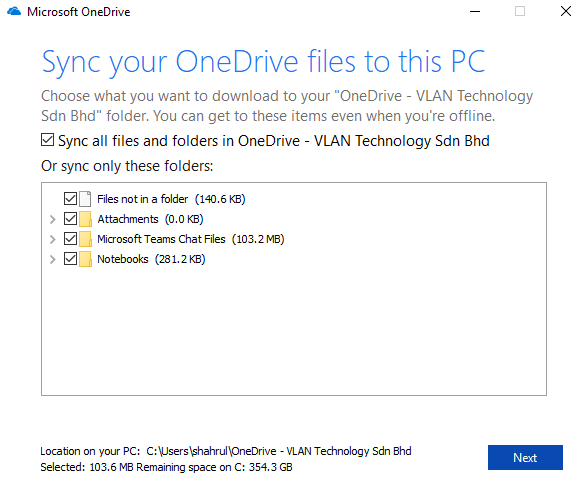This screenshot has width=582, height=486.
Task: Toggle the Microsoft Teams Chat Files checkbox
Action: [x=71, y=239]
